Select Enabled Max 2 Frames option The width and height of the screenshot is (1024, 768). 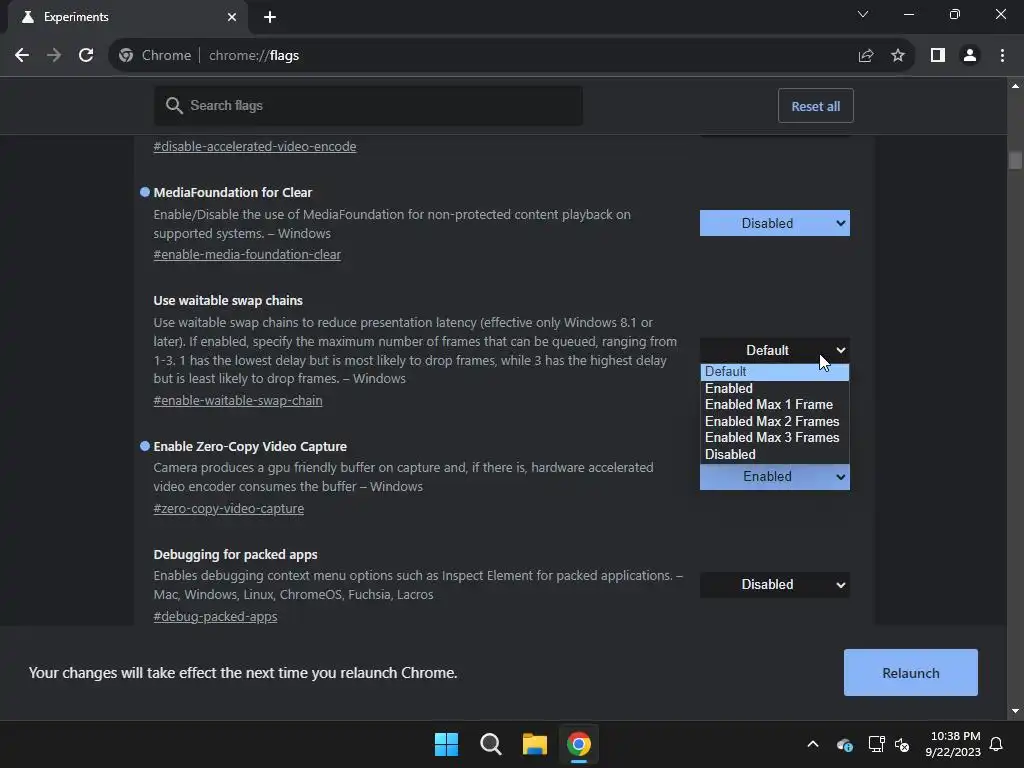[775, 422]
